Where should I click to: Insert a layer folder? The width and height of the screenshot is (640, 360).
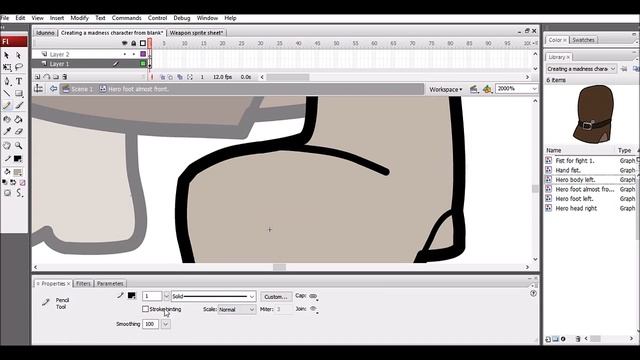[56, 77]
